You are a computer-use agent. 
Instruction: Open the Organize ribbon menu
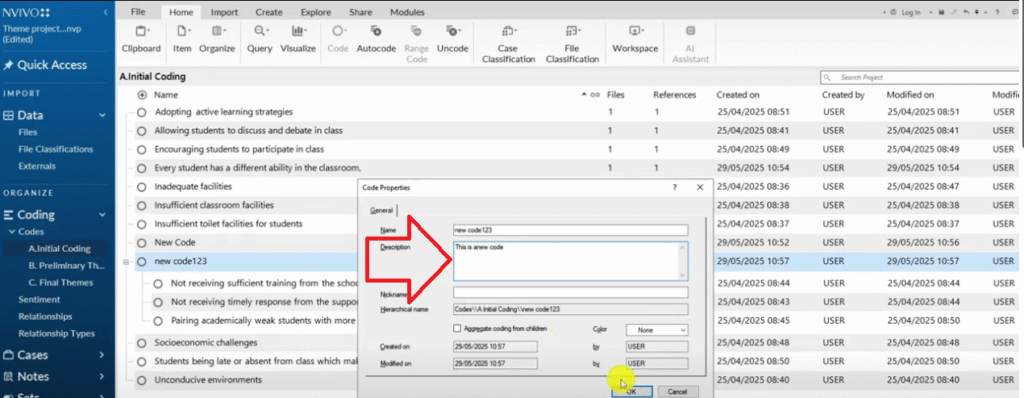217,39
